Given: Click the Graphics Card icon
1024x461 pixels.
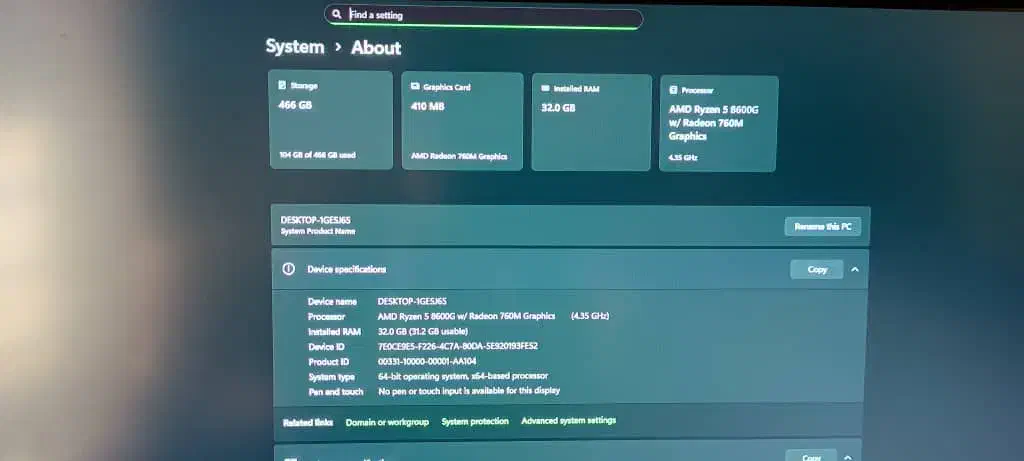Looking at the screenshot, I should pos(415,86).
